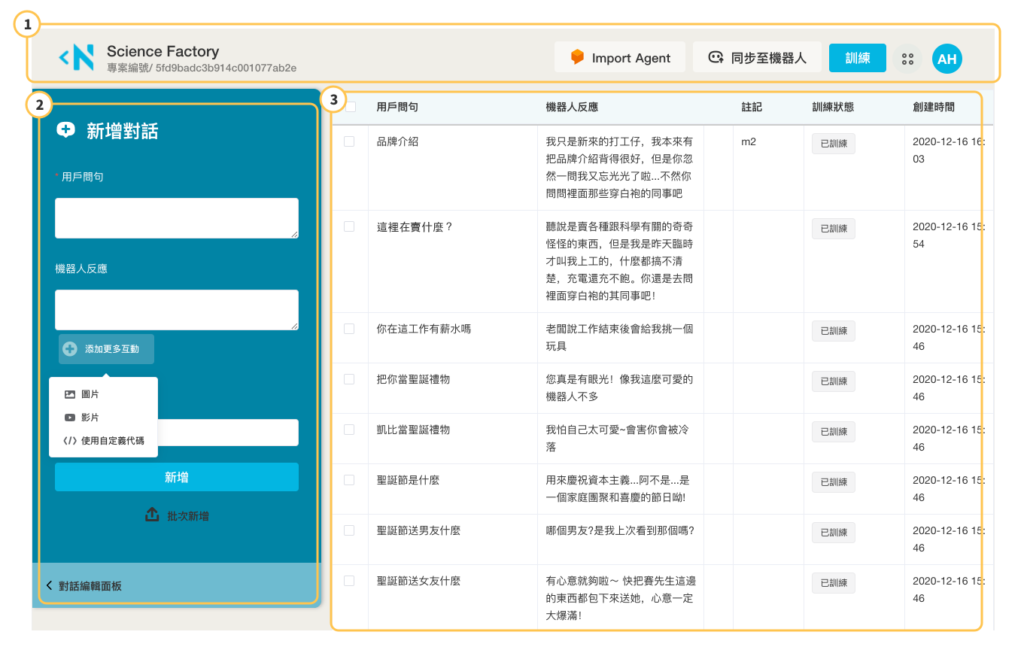
Task: Click the input field above the 新增 button
Action: (228, 432)
